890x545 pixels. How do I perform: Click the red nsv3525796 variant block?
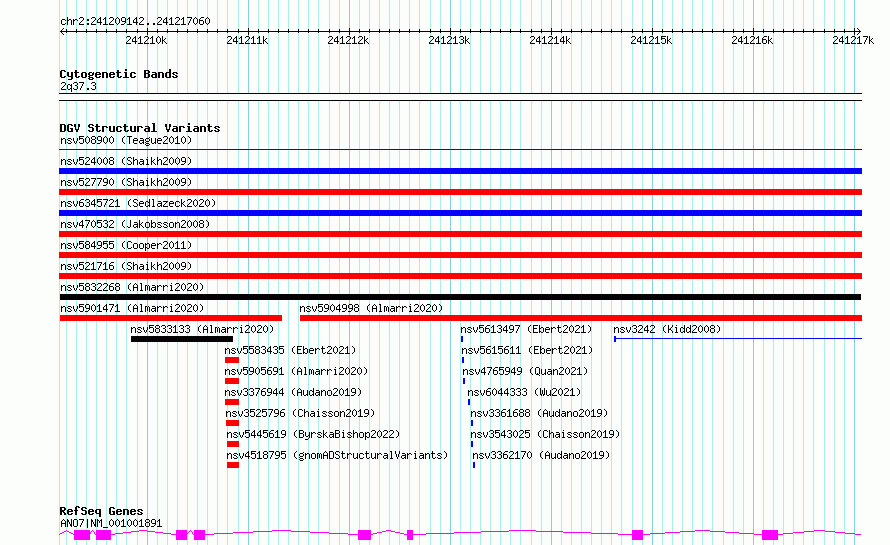[x=232, y=423]
